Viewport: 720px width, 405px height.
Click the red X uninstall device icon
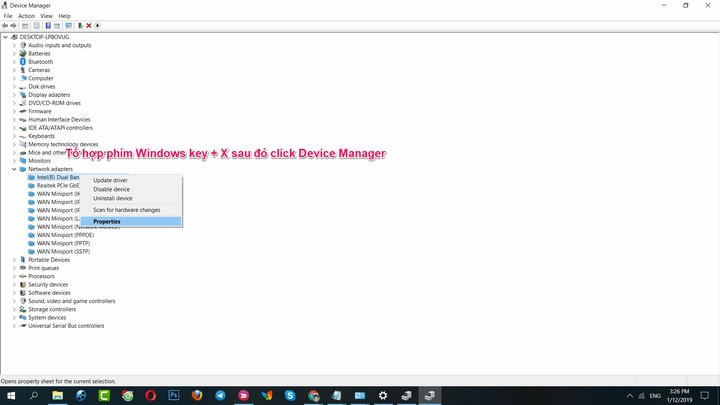[x=89, y=26]
